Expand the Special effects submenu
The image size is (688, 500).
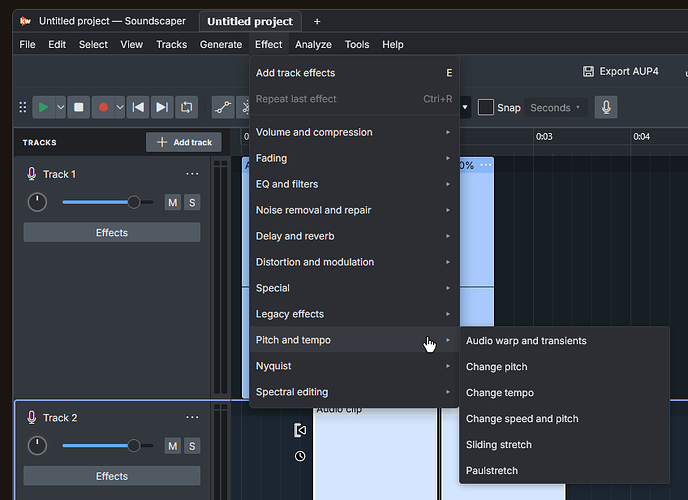tap(354, 288)
